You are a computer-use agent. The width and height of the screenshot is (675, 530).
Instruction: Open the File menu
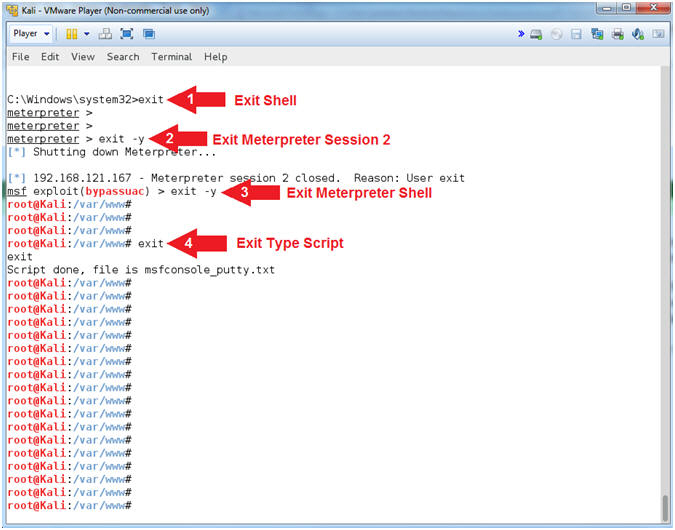(21, 57)
